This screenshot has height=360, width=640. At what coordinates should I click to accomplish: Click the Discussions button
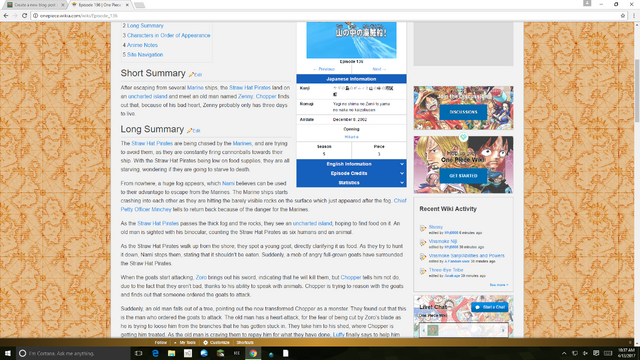tap(463, 112)
